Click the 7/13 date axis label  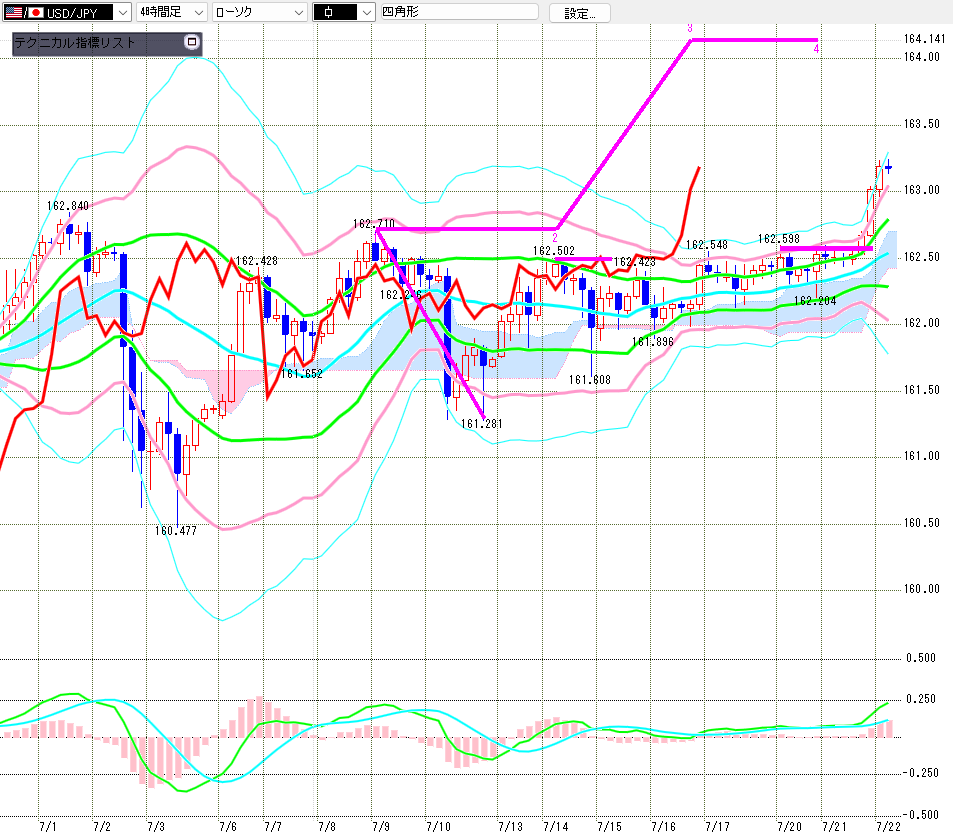pos(510,826)
